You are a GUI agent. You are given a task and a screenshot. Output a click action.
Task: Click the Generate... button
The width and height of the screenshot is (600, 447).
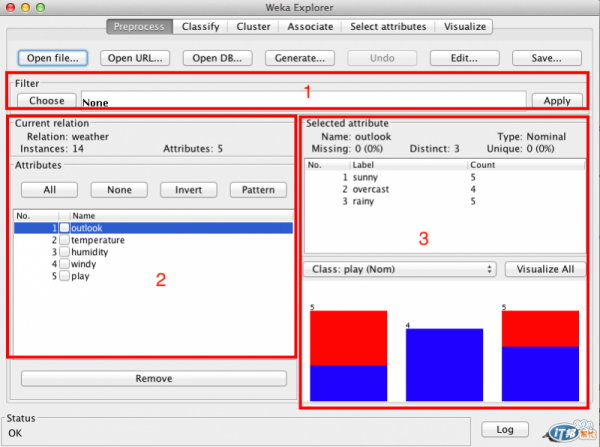(300, 58)
